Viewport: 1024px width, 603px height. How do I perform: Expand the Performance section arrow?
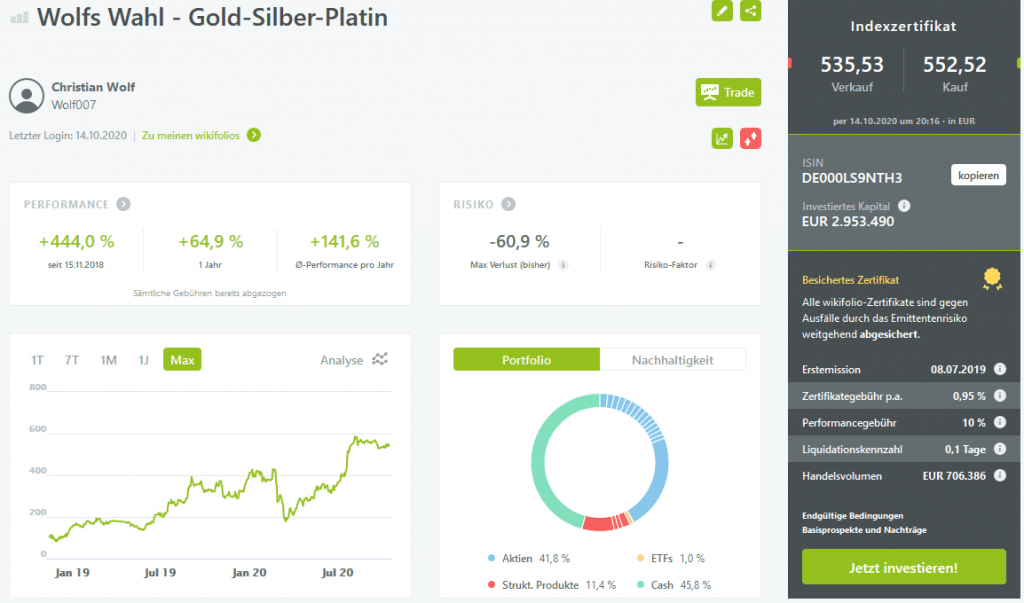(123, 204)
